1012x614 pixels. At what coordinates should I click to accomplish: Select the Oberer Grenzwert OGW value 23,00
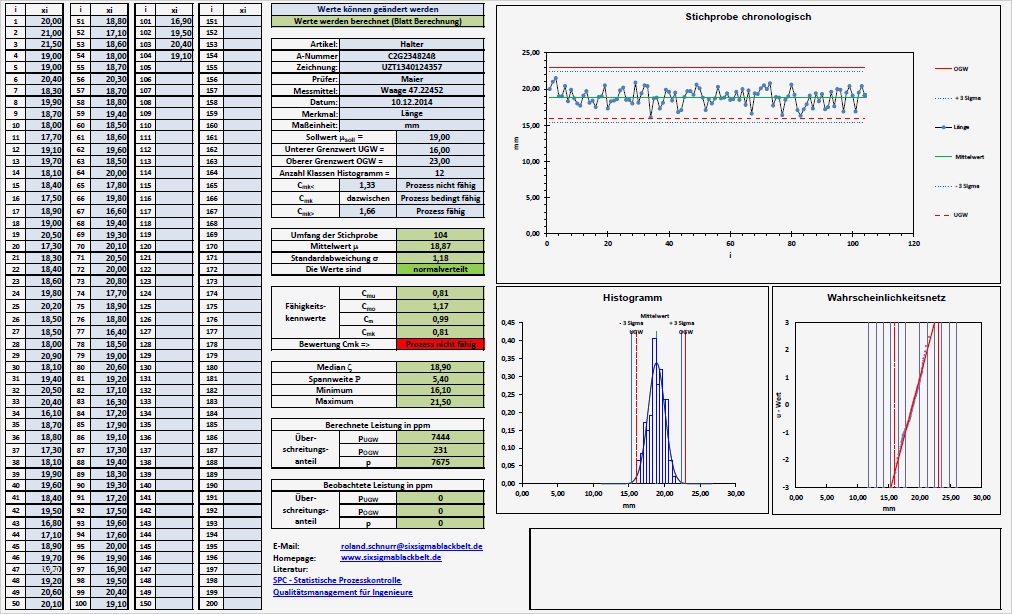pos(440,161)
